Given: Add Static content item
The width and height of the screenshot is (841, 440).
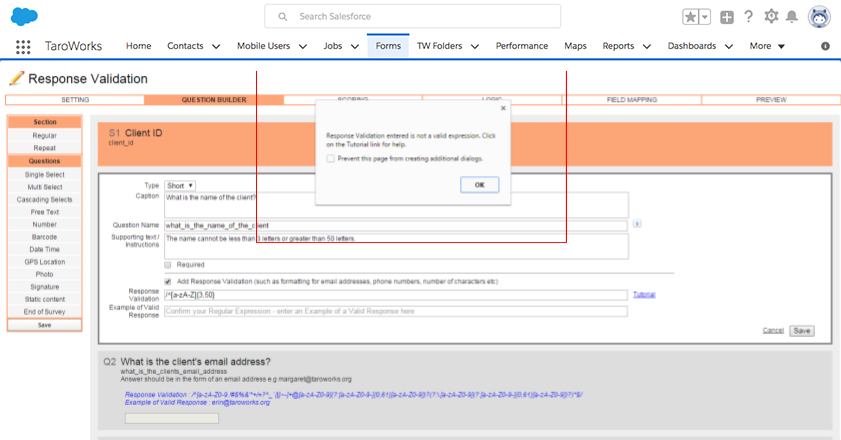Looking at the screenshot, I should [x=45, y=299].
